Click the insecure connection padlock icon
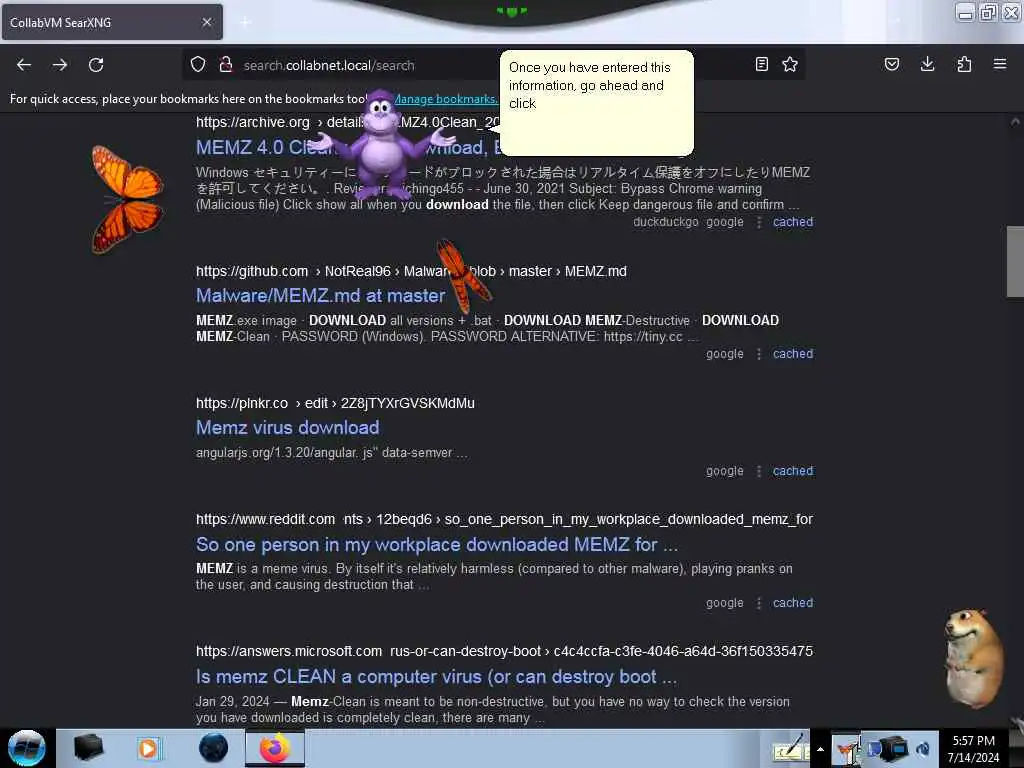Screen dimensions: 1024x768 [x=226, y=64]
